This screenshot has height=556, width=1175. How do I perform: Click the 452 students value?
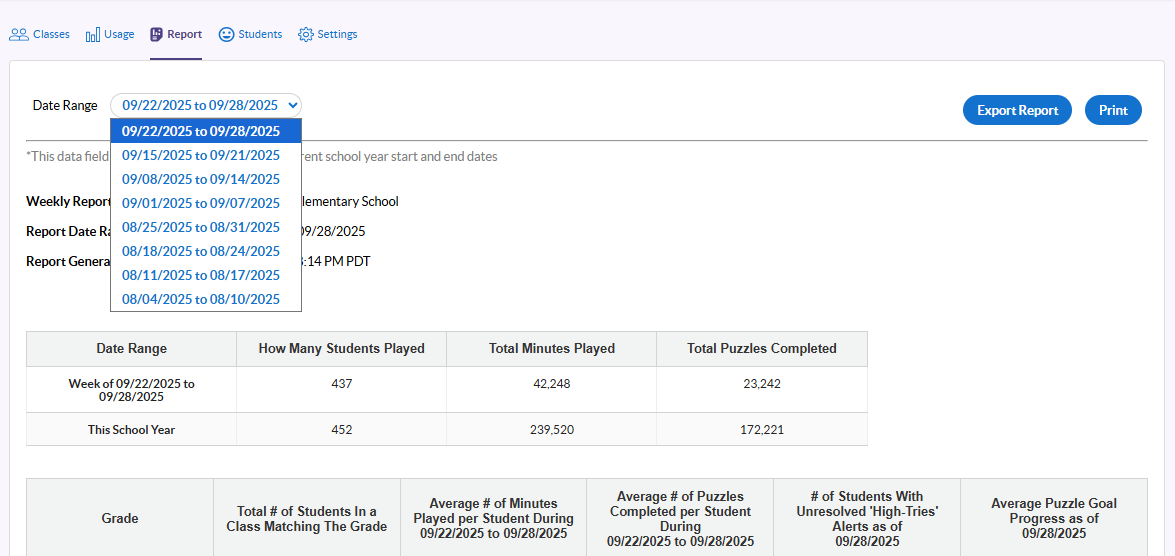(342, 430)
